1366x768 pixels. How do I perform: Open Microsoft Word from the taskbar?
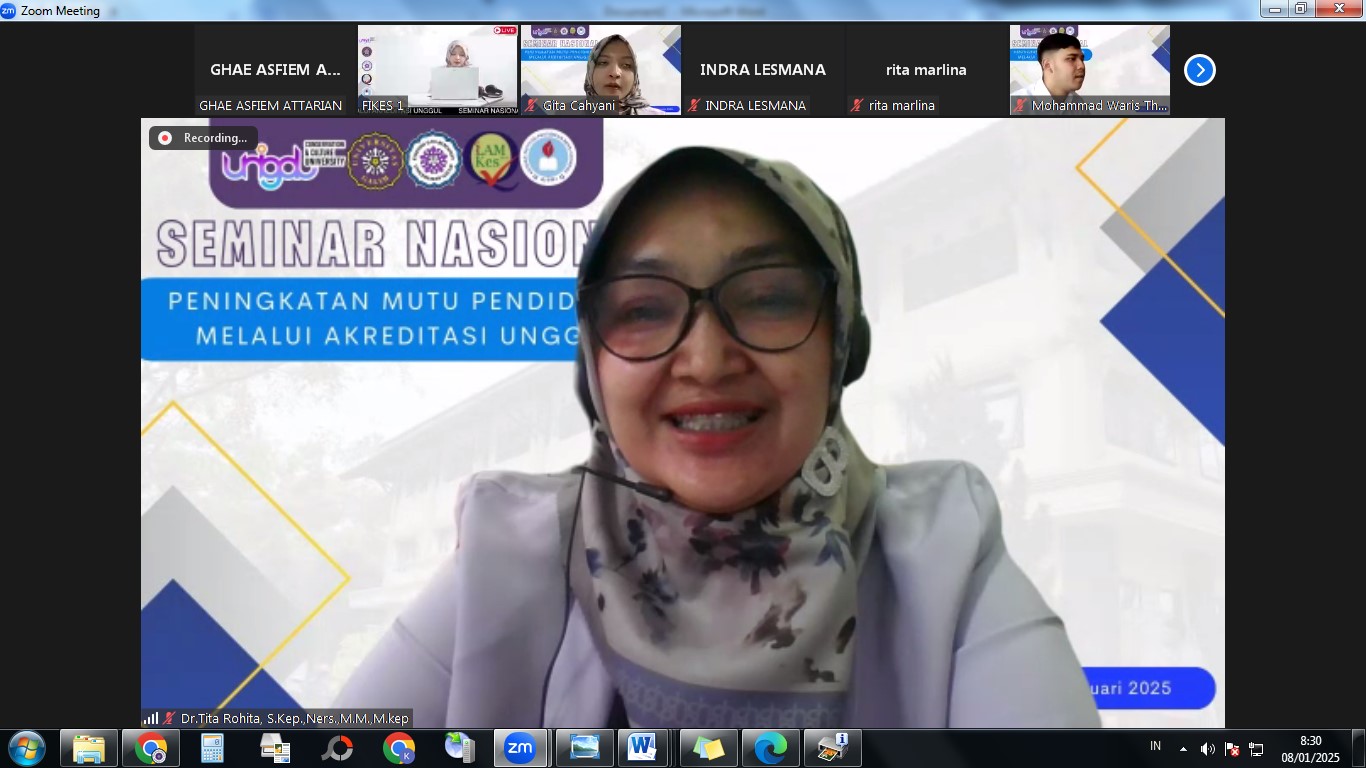point(642,748)
